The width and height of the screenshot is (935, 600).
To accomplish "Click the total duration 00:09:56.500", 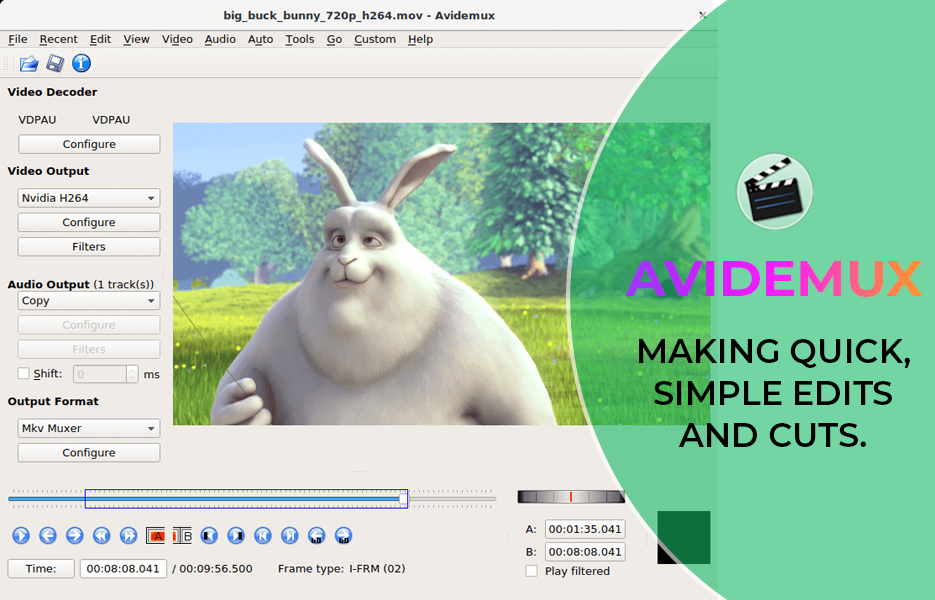I will (x=216, y=569).
